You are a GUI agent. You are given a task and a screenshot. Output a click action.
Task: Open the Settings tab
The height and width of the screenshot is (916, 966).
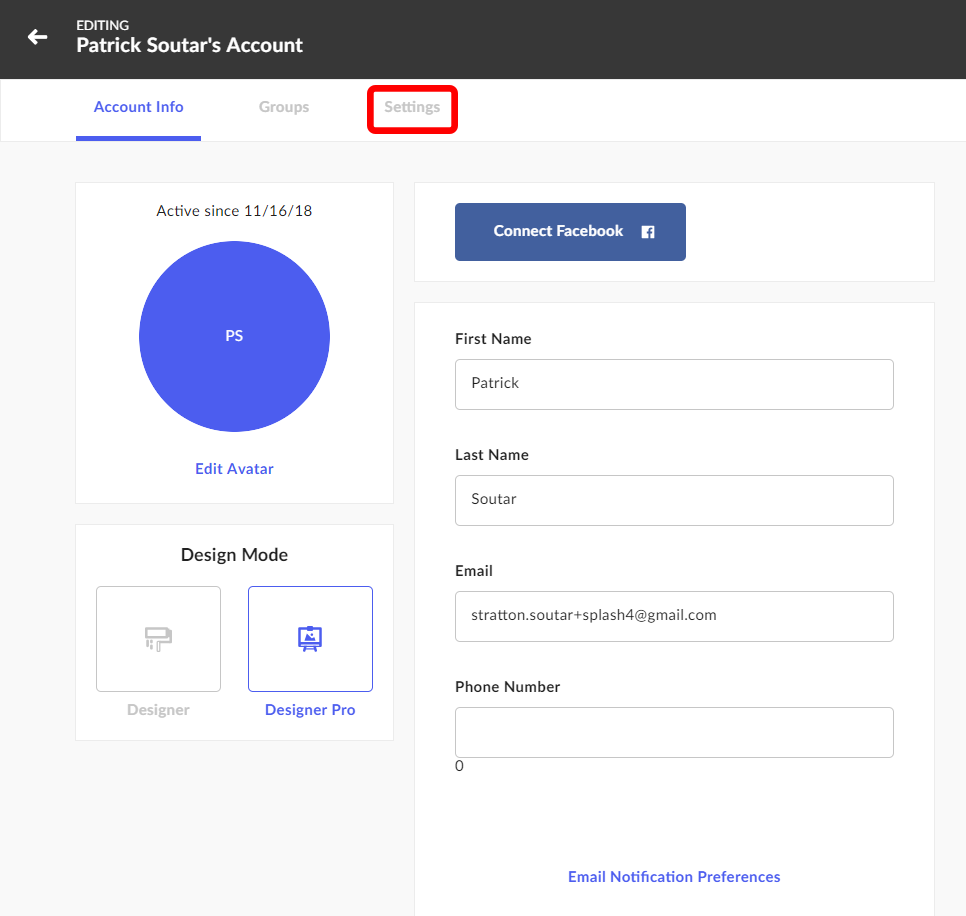coord(412,107)
